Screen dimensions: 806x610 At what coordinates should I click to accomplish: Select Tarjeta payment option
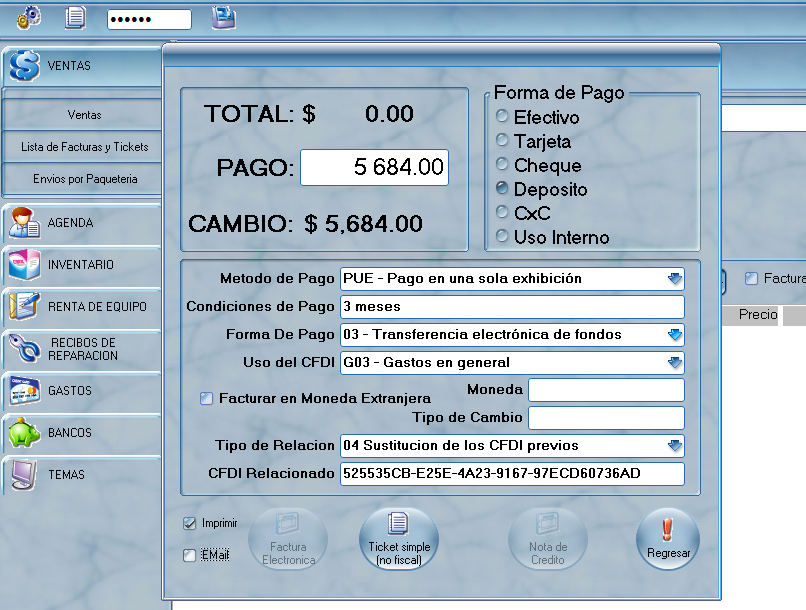[x=502, y=140]
